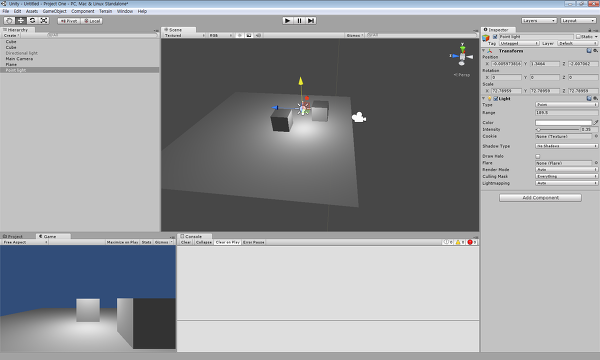Toggle Local/Global handle rotation button
This screenshot has height=360, width=600.
pyautogui.click(x=91, y=21)
